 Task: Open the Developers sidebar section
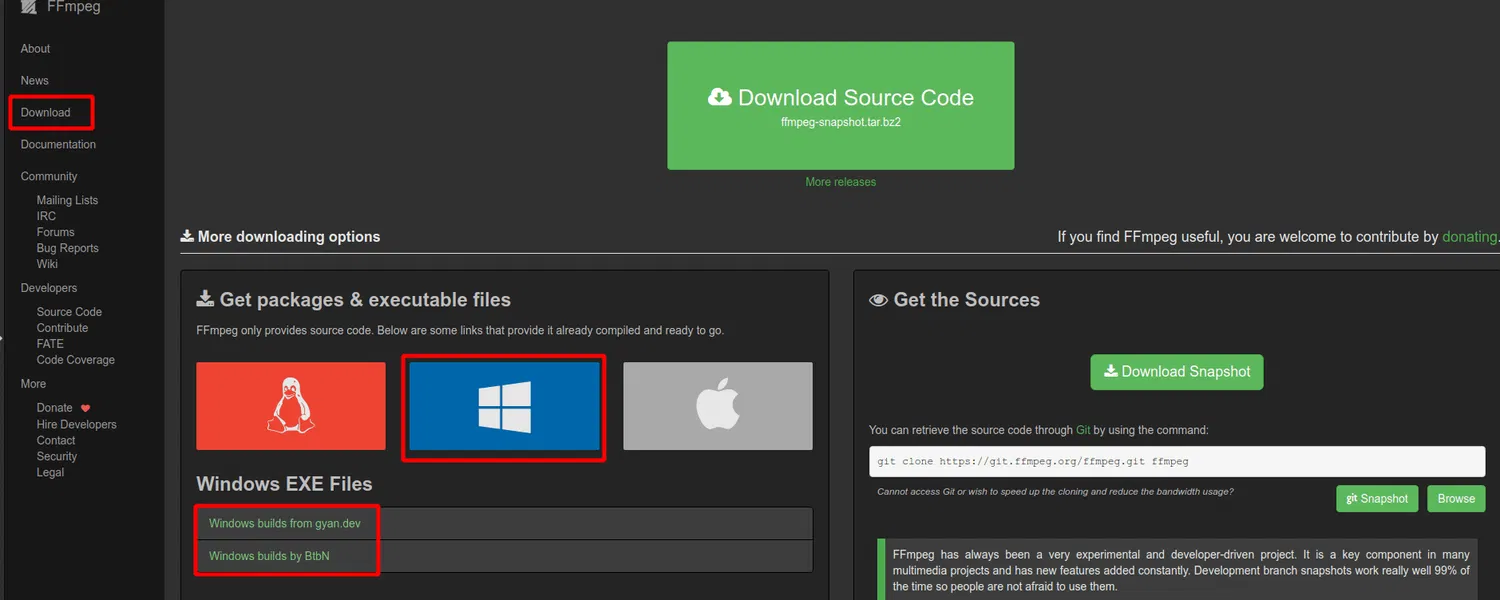tap(49, 288)
